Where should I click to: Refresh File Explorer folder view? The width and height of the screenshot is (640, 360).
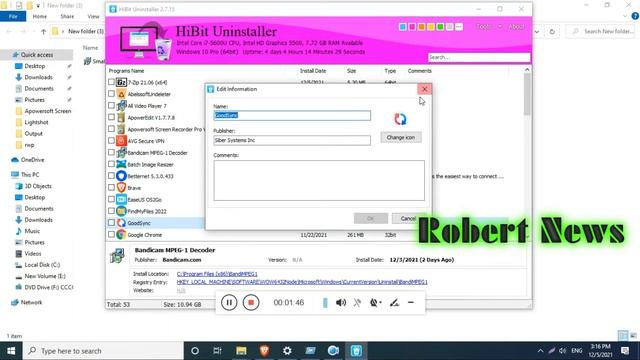[x=552, y=31]
